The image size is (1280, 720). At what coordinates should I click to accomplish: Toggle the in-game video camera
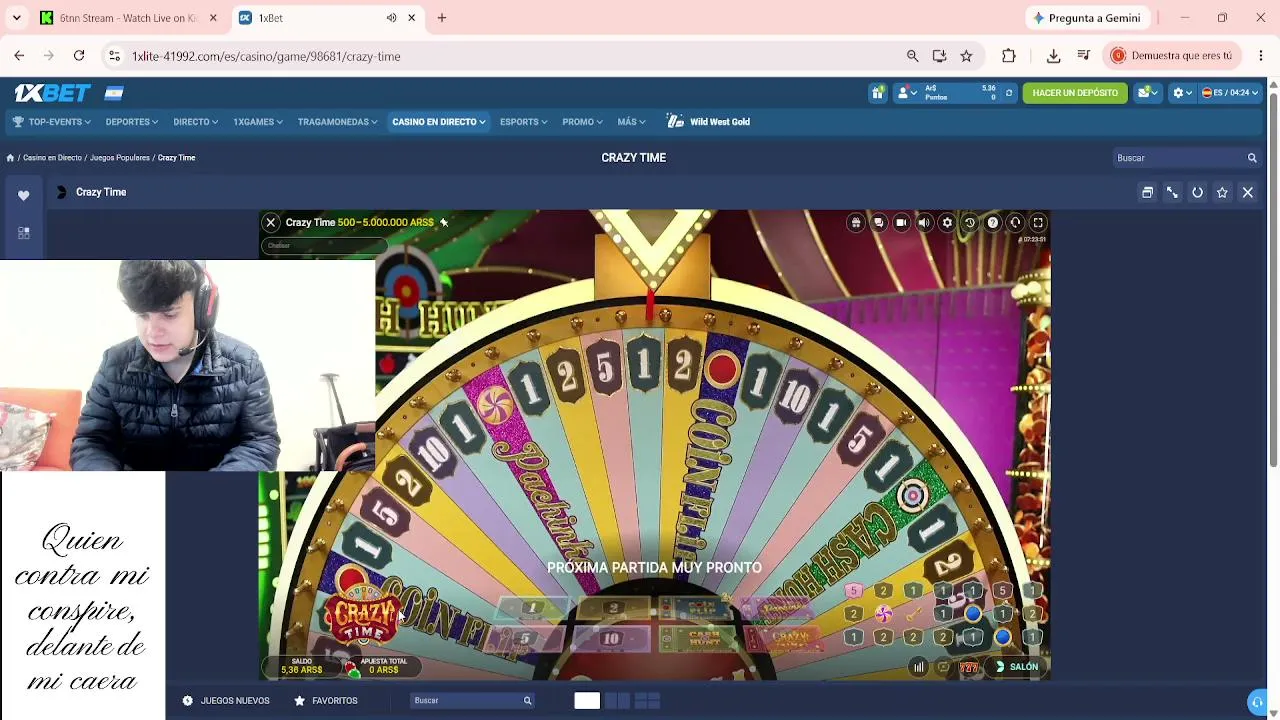[901, 223]
